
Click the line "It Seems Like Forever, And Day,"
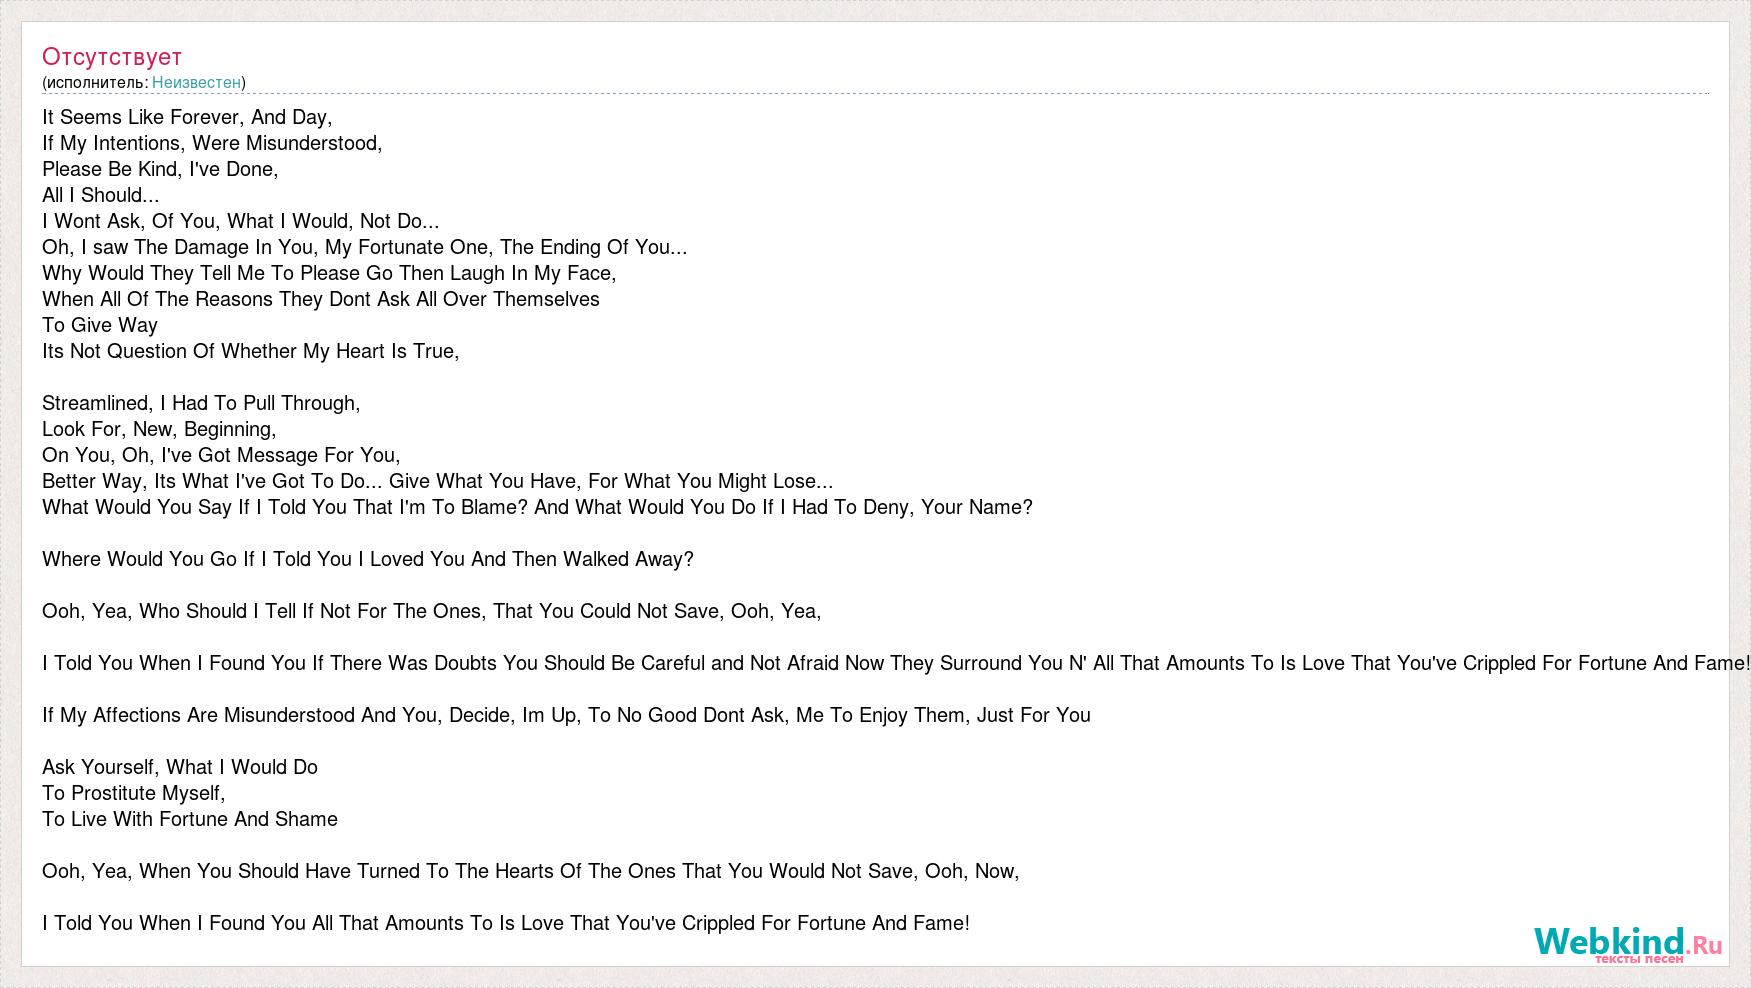pos(187,117)
